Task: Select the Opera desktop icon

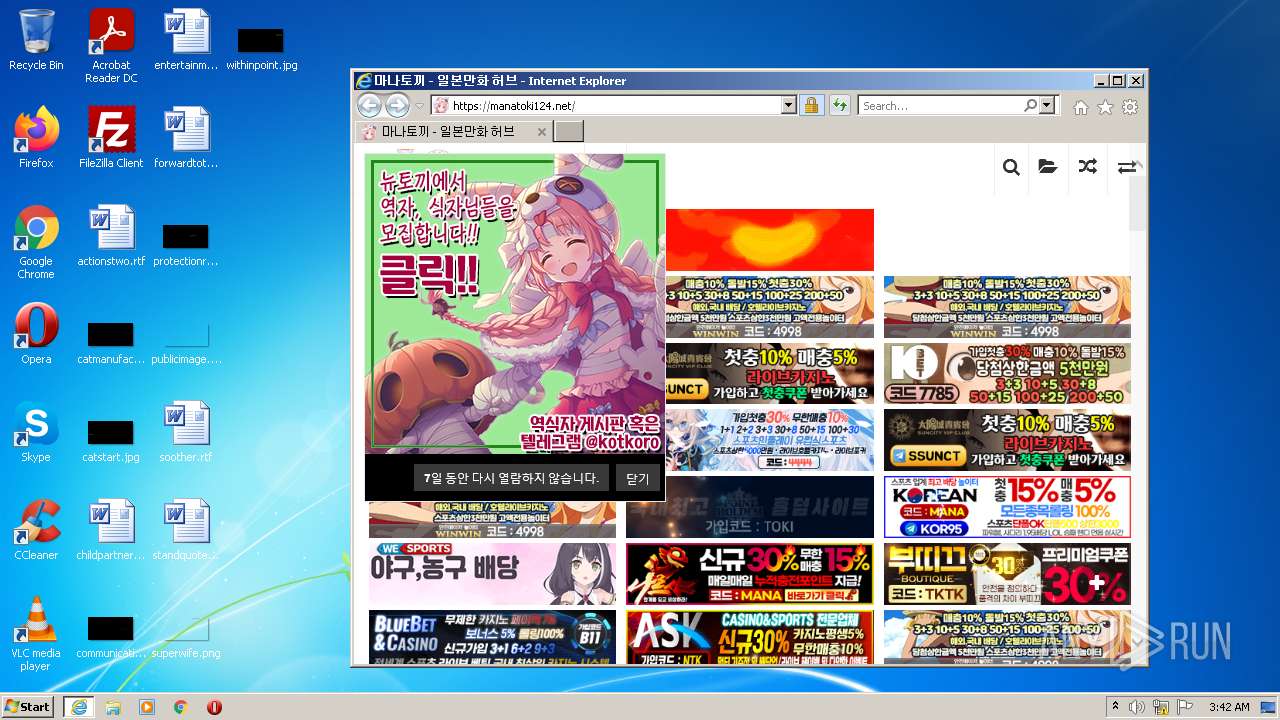Action: tap(36, 335)
